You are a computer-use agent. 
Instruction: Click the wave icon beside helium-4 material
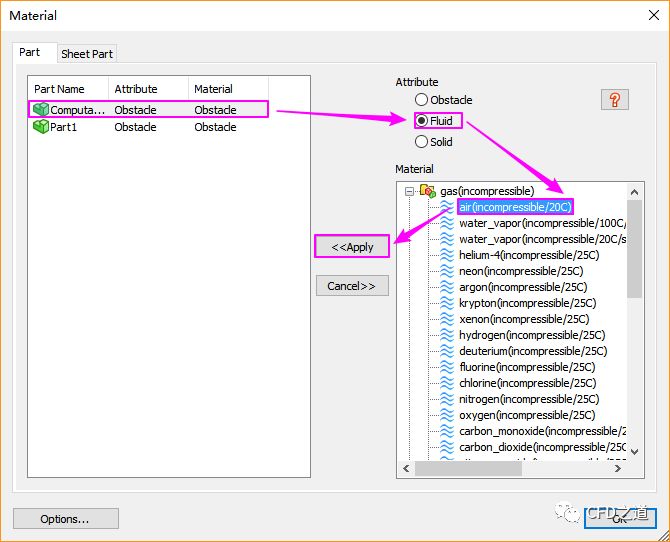[x=447, y=255]
